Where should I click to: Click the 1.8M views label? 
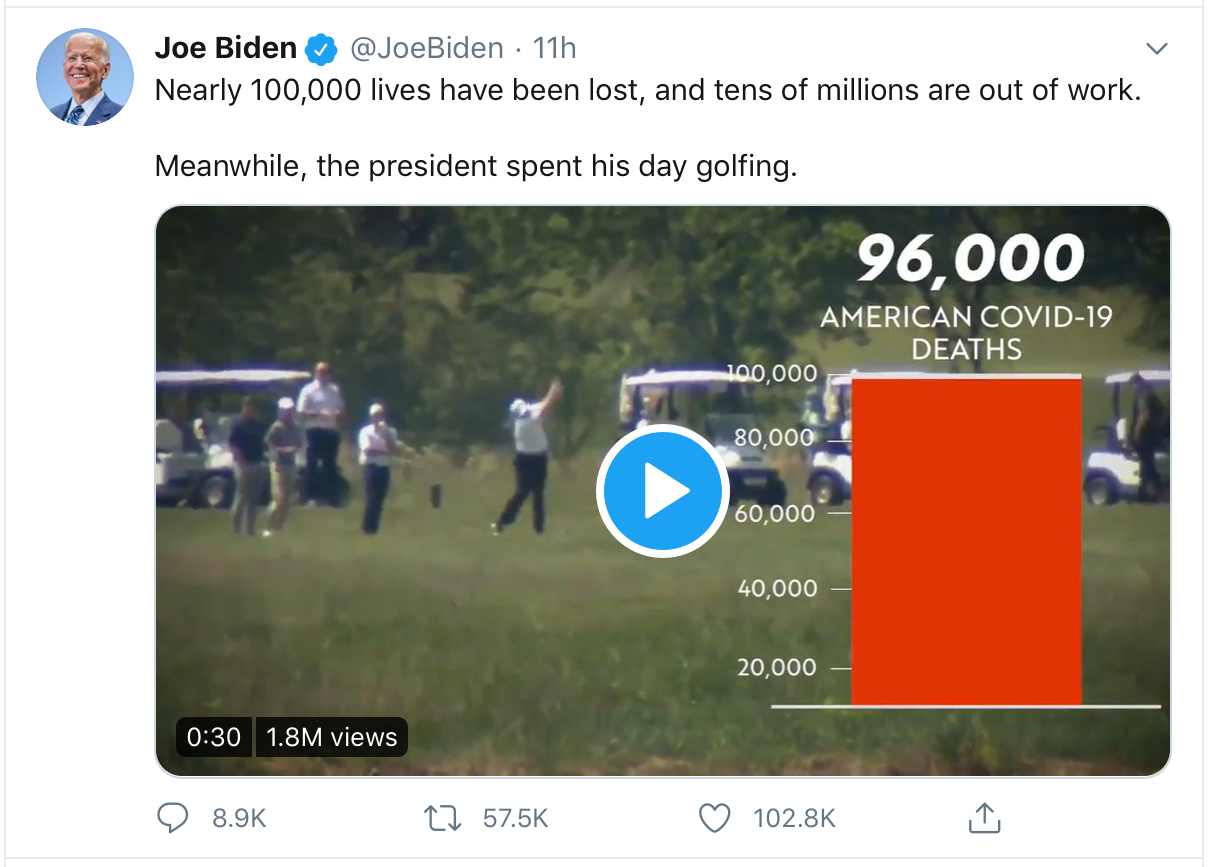click(x=332, y=737)
